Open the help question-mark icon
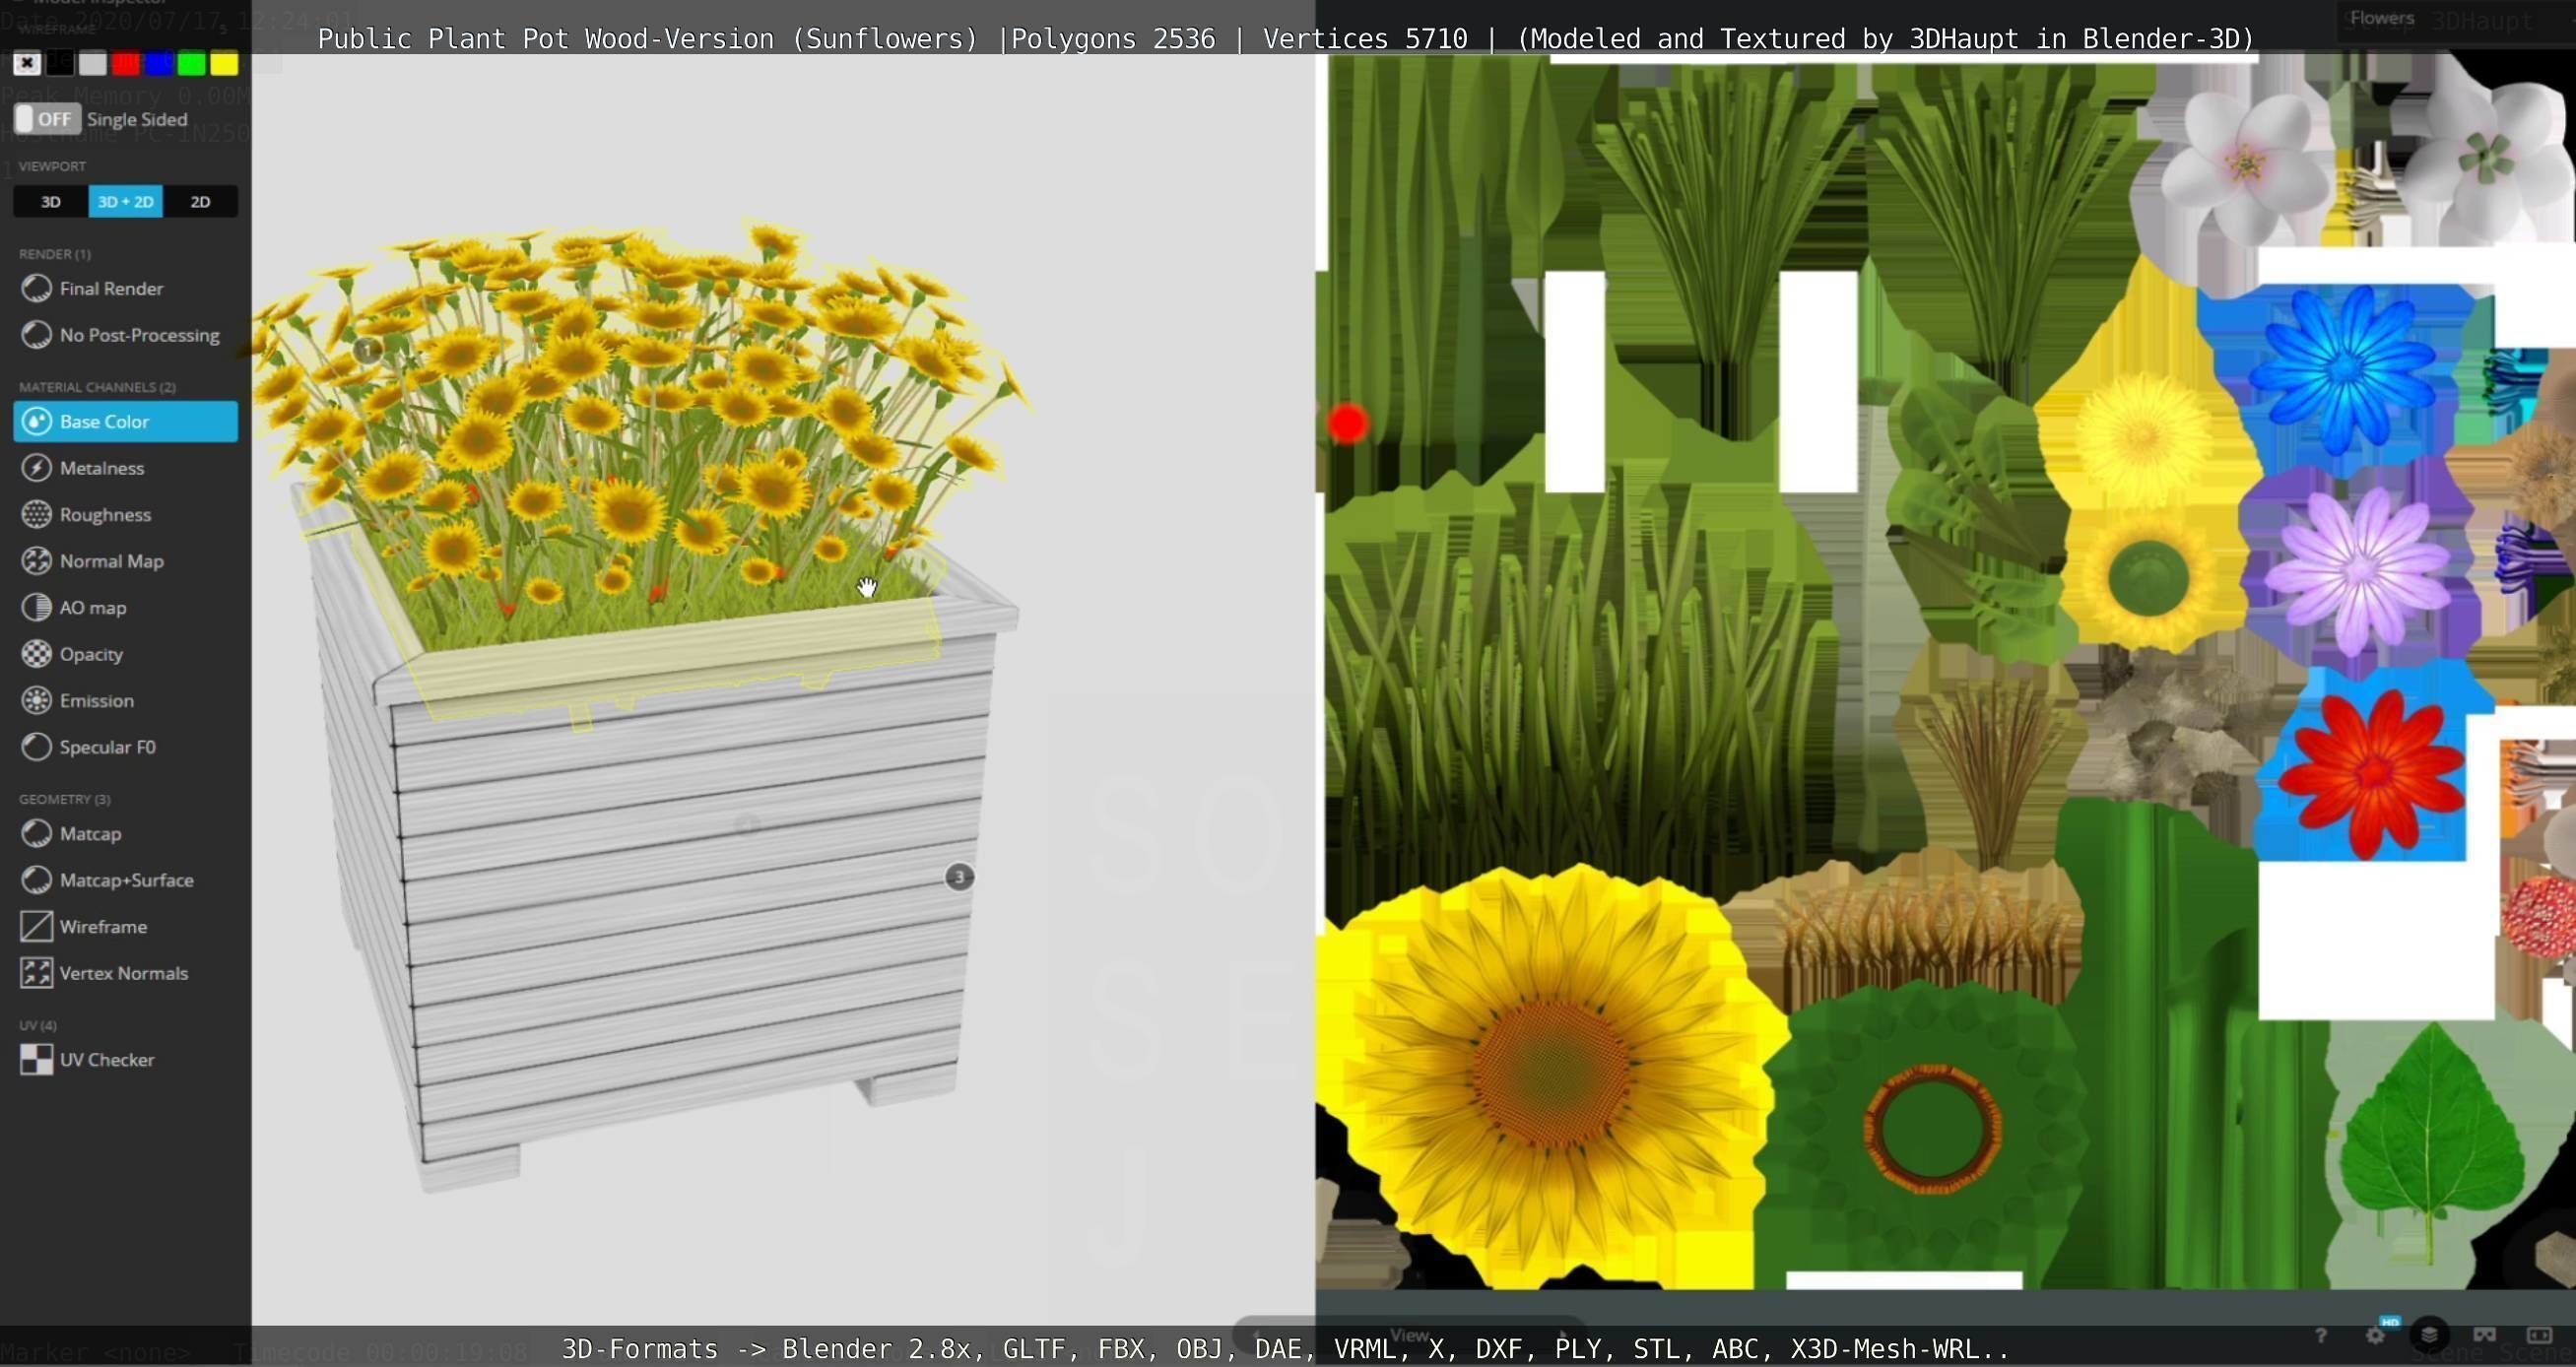The height and width of the screenshot is (1367, 2576). pos(2320,1335)
